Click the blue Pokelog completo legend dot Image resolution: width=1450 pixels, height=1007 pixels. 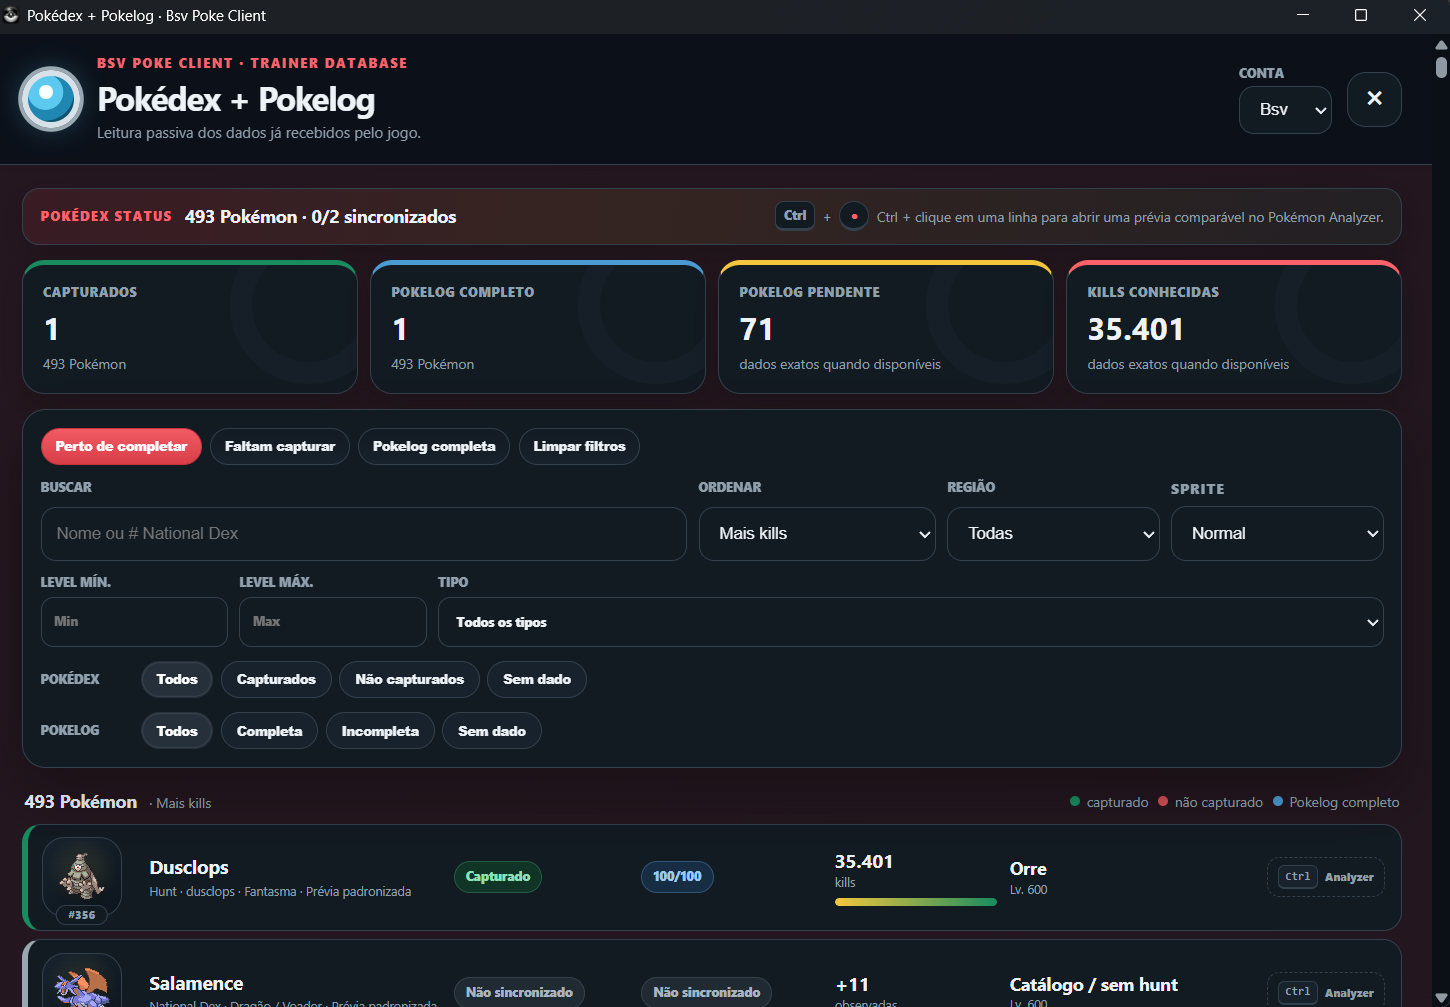(1278, 801)
